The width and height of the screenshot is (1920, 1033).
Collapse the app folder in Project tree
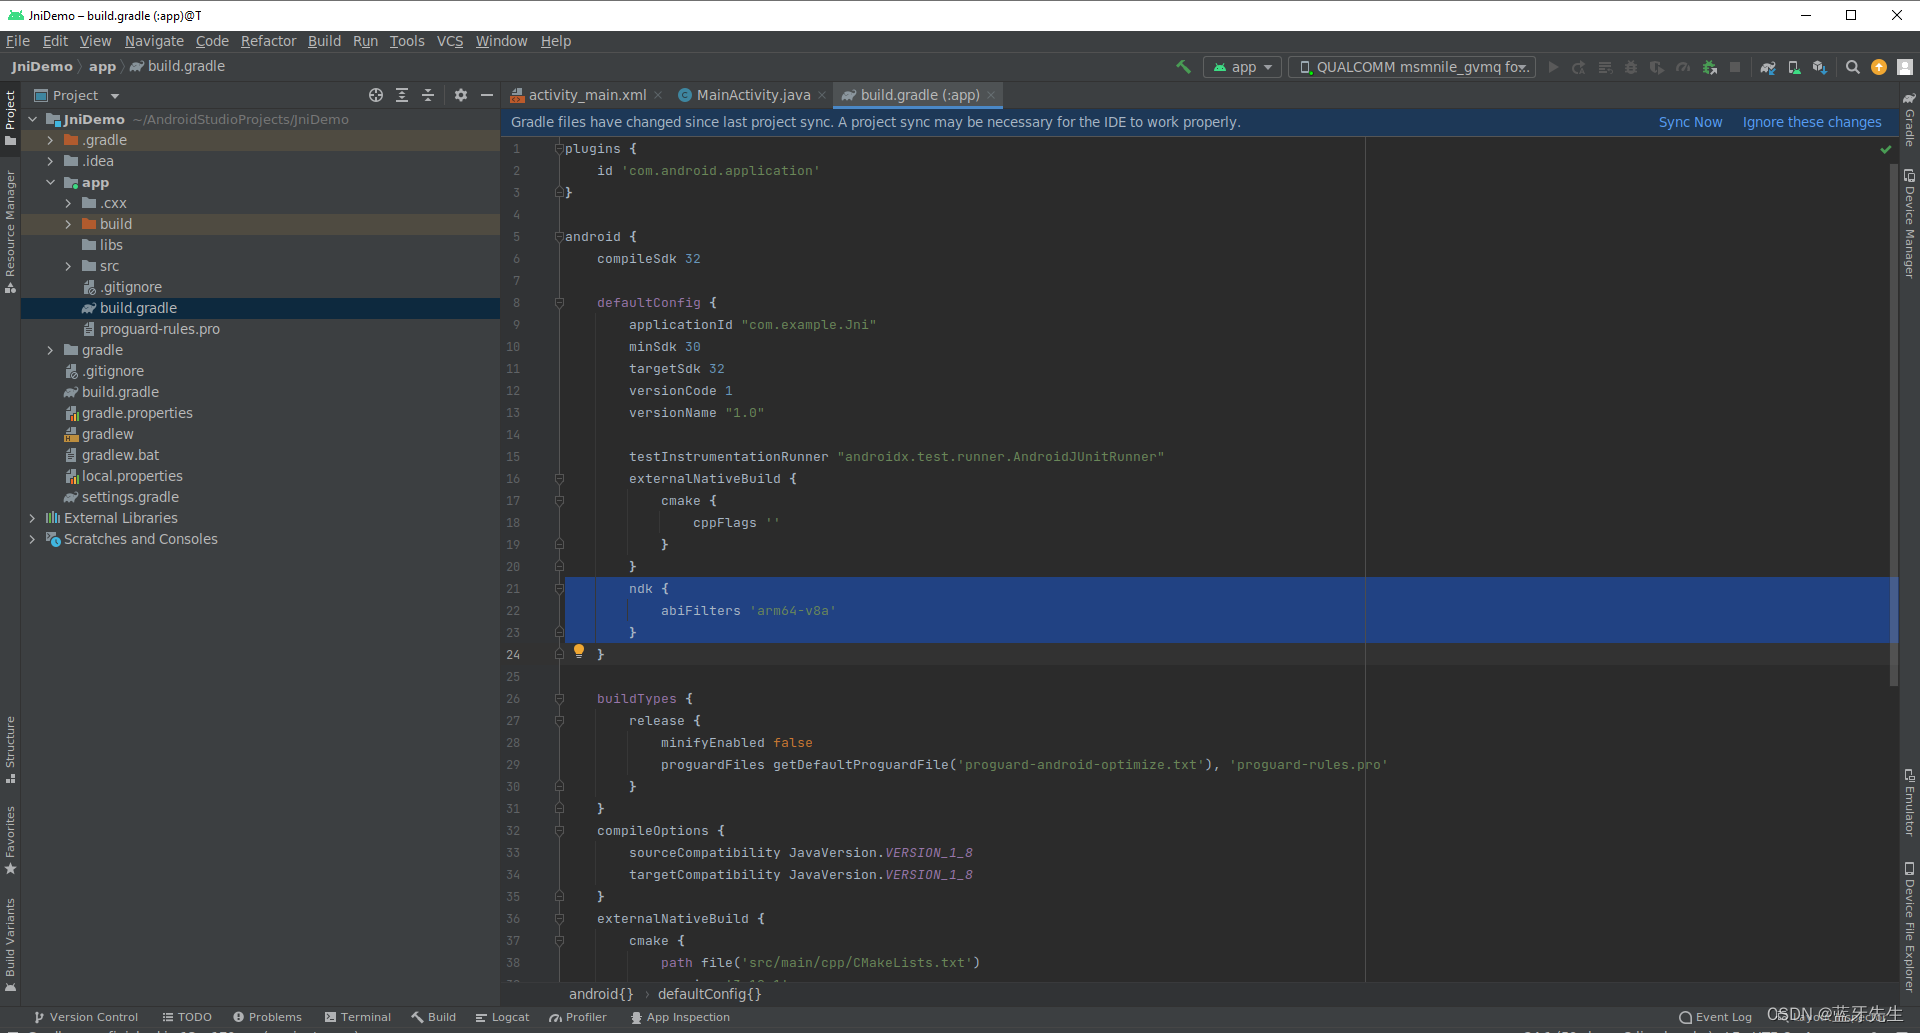pos(50,182)
